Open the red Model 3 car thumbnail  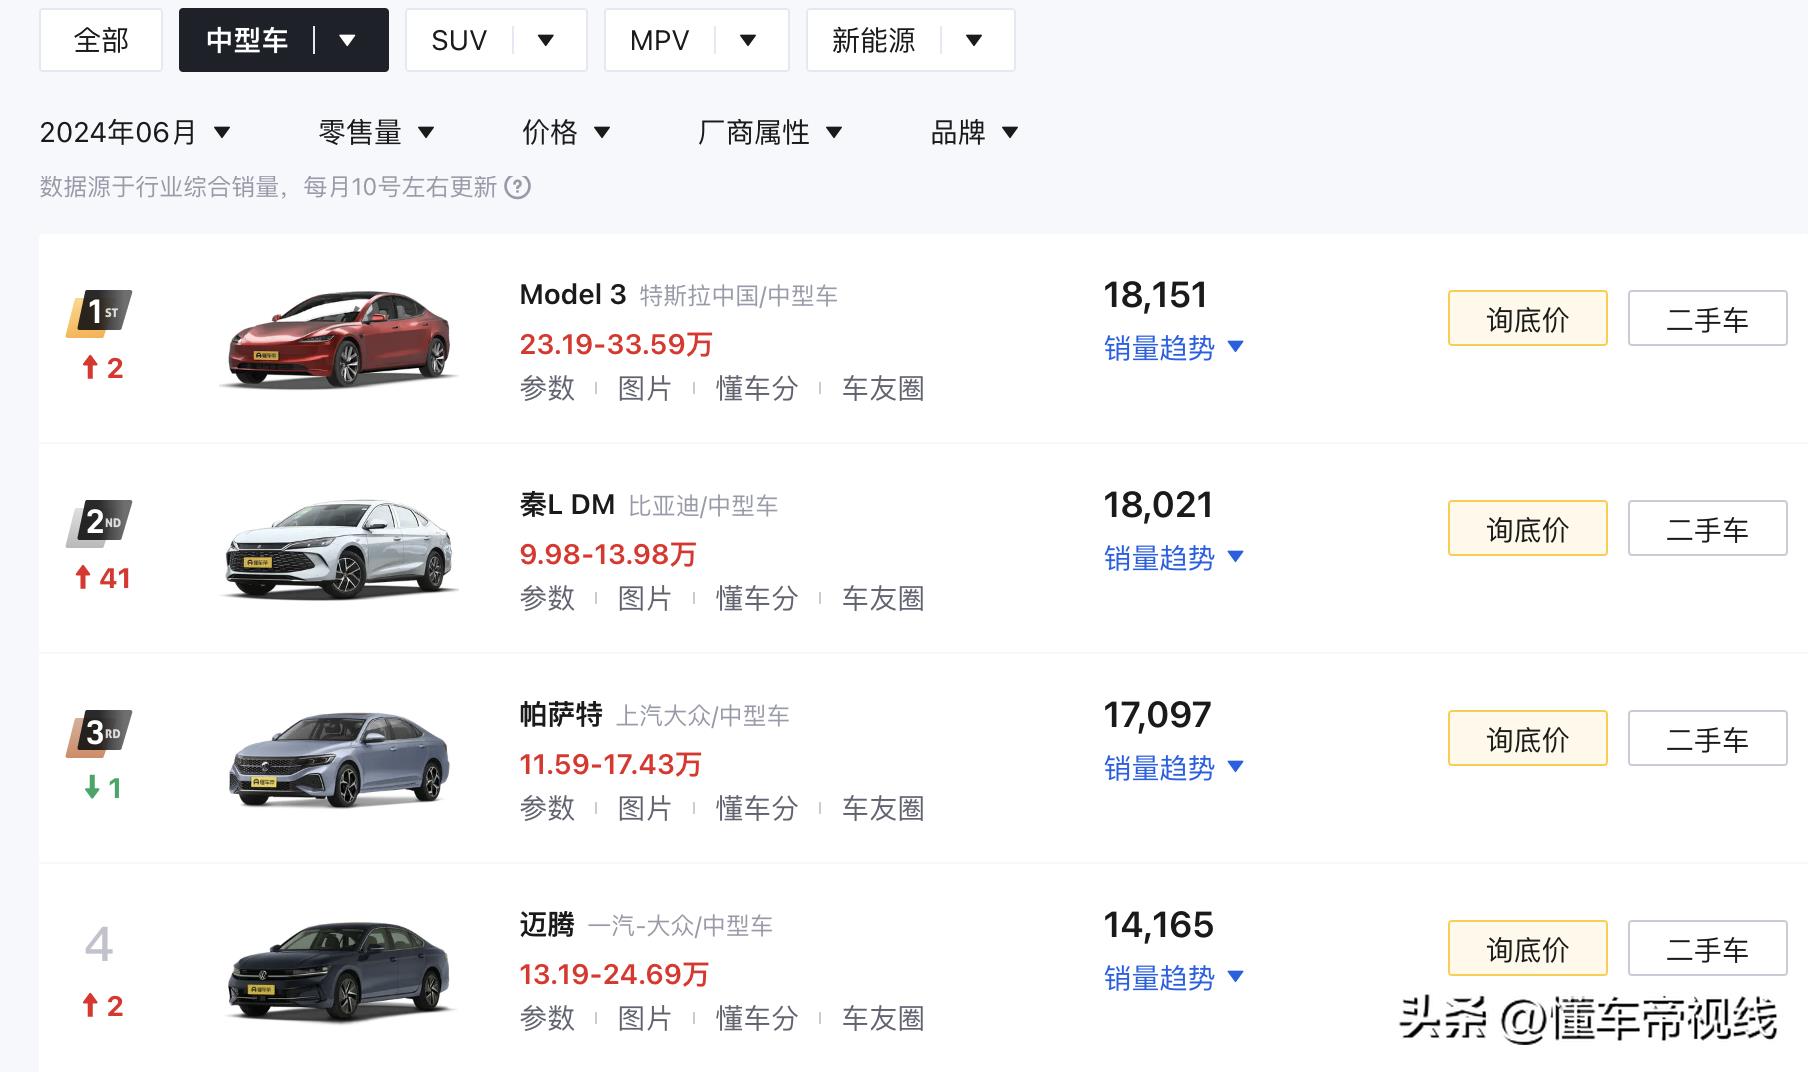tap(340, 338)
